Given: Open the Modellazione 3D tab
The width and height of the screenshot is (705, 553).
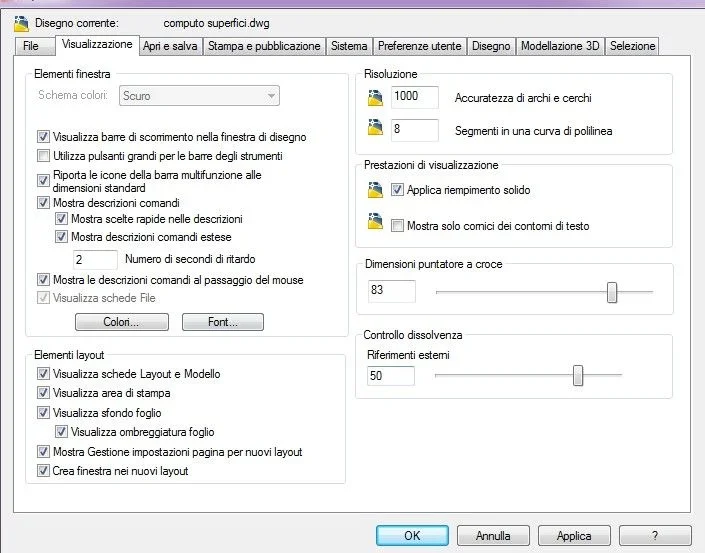Looking at the screenshot, I should [x=560, y=46].
